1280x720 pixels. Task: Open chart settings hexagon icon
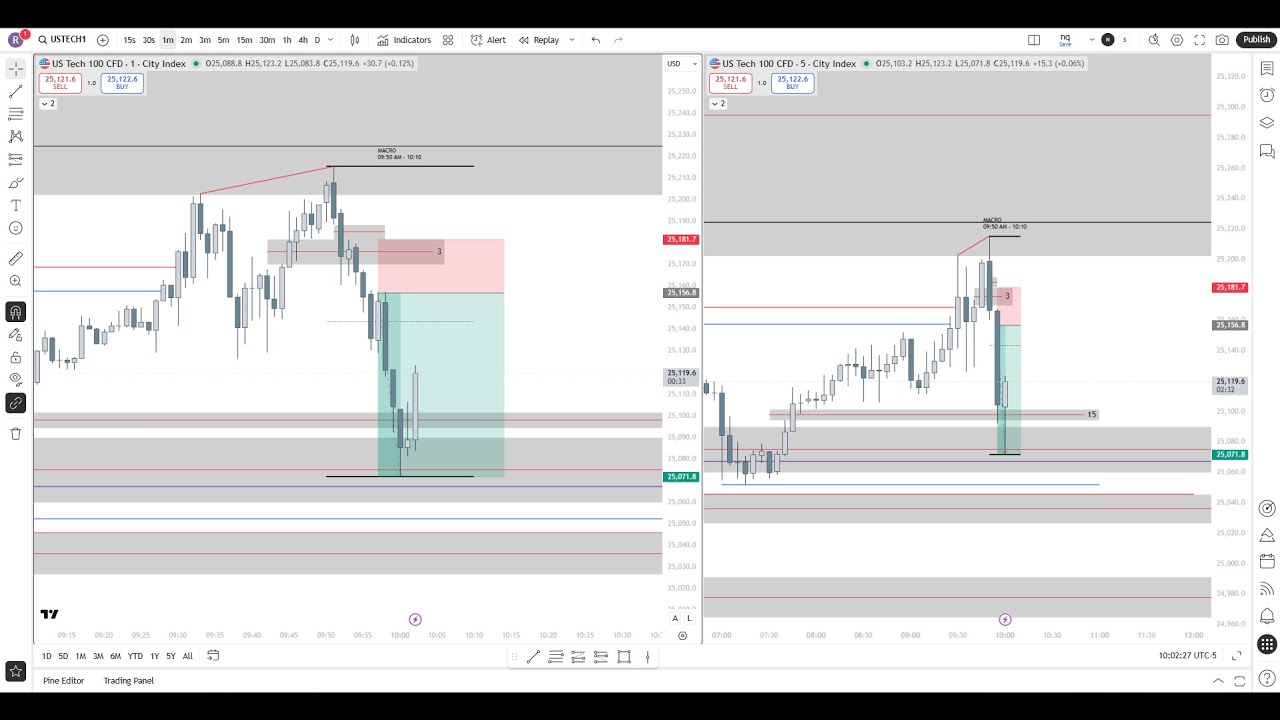[x=1177, y=40]
